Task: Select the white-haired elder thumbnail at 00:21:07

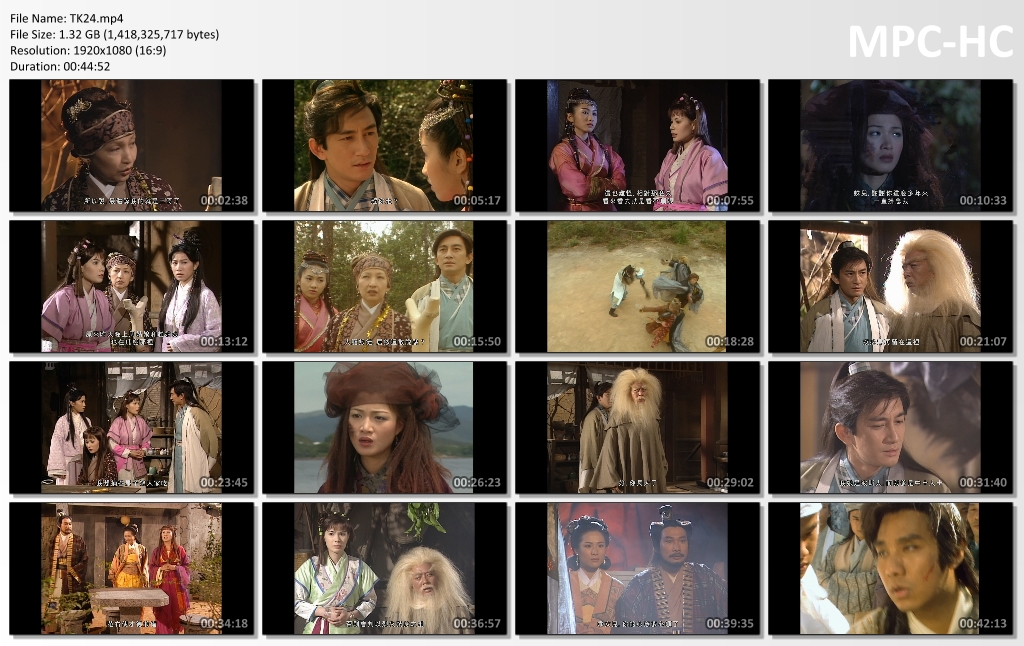Action: 890,285
